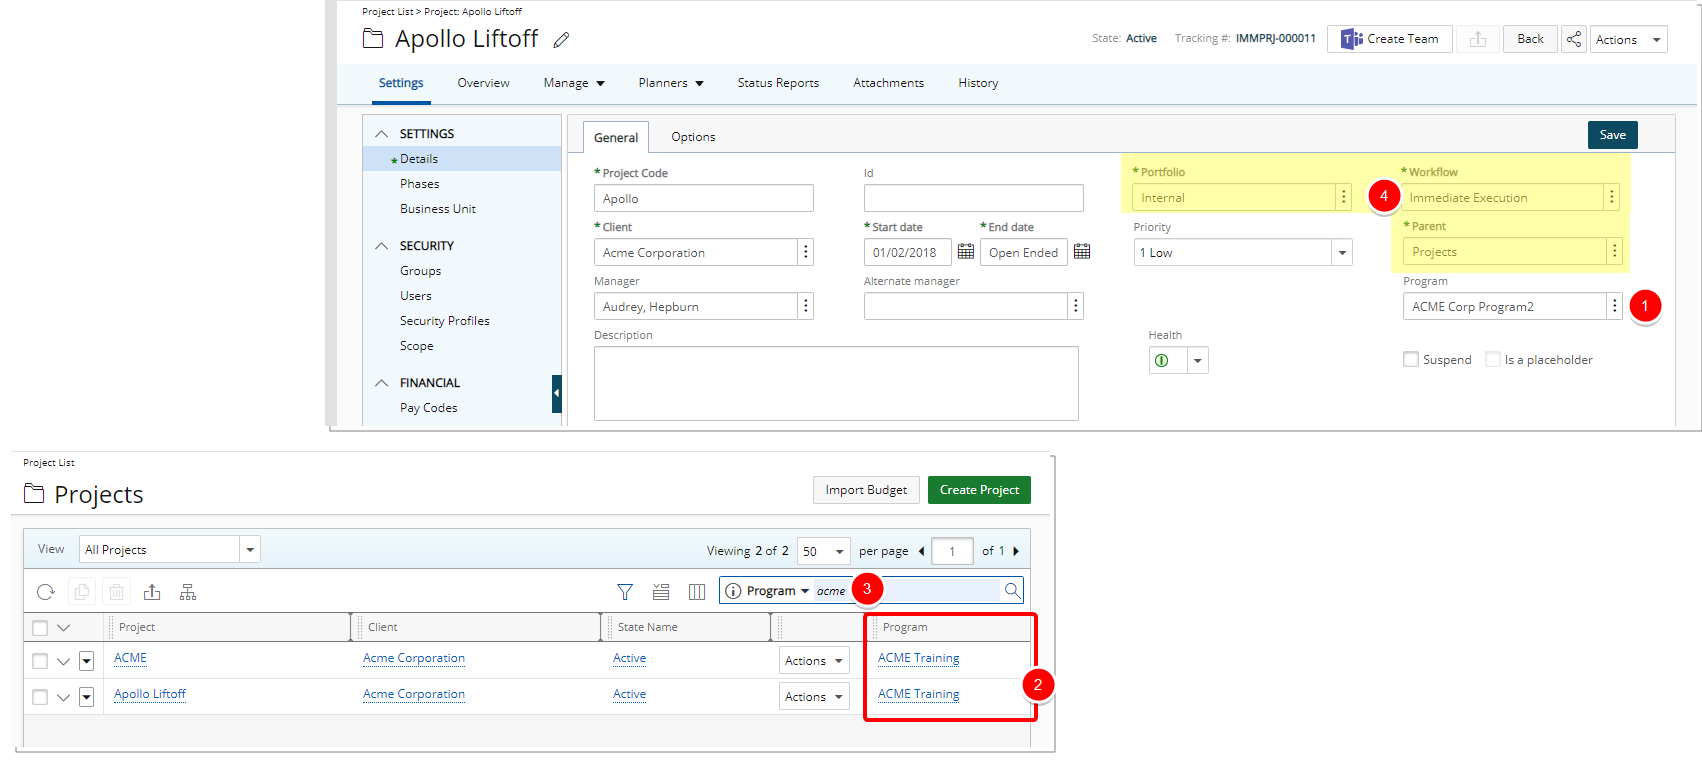1702x764 pixels.
Task: Switch to the Status Reports tab
Action: 778,83
